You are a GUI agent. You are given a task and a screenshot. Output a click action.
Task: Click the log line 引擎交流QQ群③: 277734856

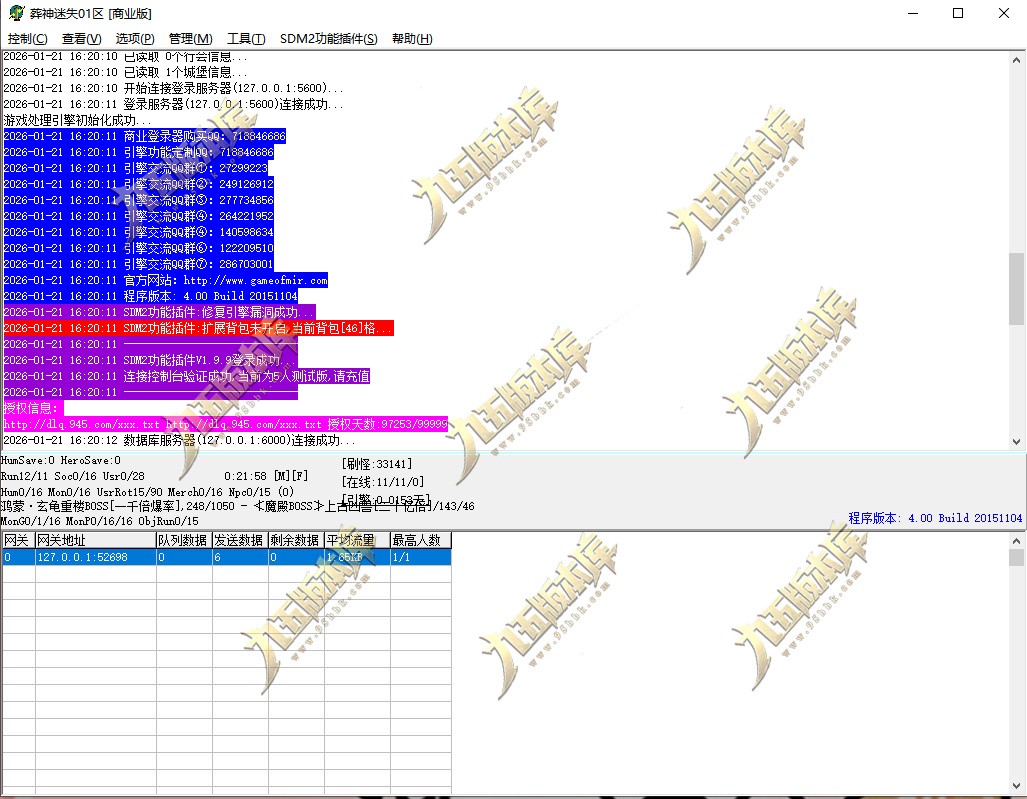(x=139, y=200)
